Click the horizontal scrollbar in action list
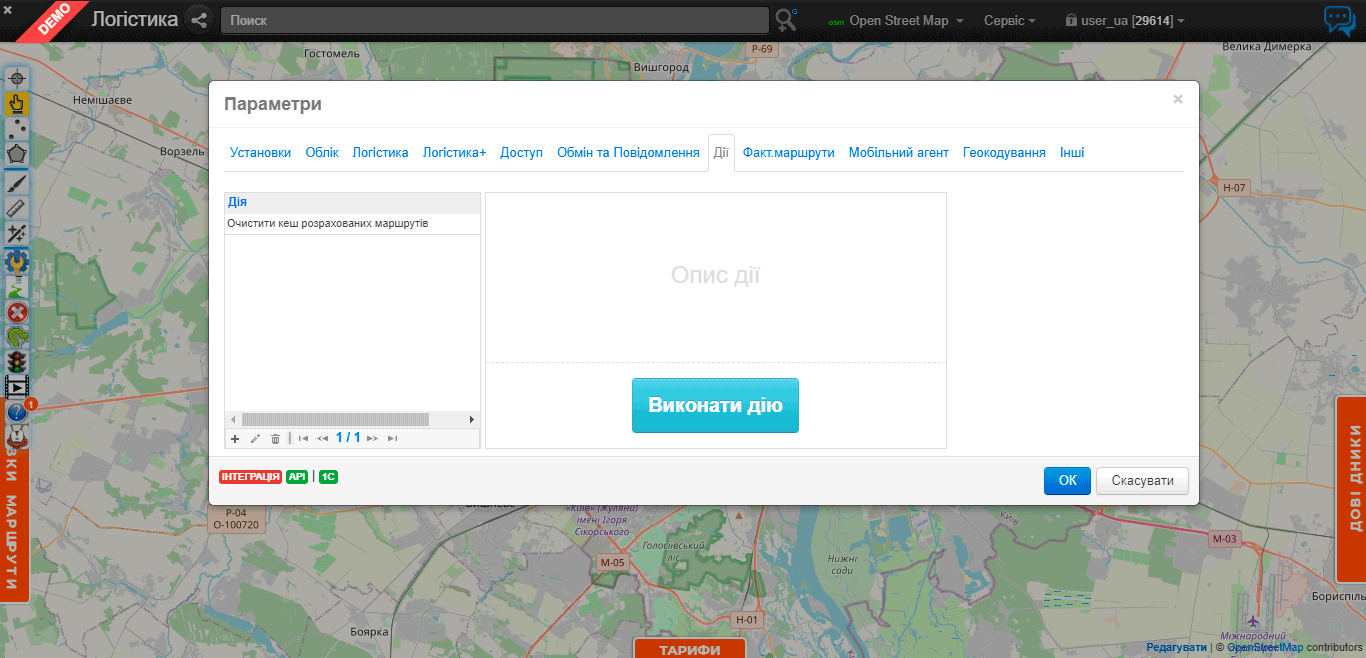This screenshot has width=1366, height=658. [x=335, y=420]
